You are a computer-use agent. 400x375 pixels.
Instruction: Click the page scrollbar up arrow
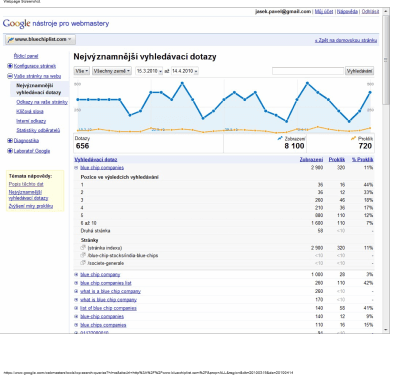386,11
